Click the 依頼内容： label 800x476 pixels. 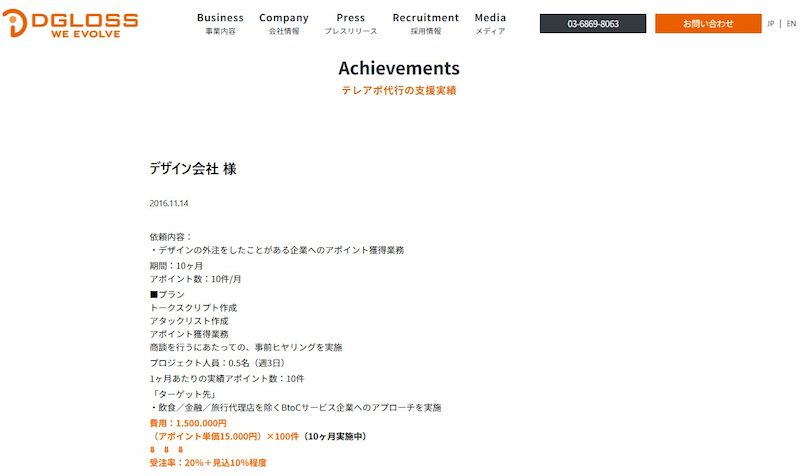pos(171,237)
